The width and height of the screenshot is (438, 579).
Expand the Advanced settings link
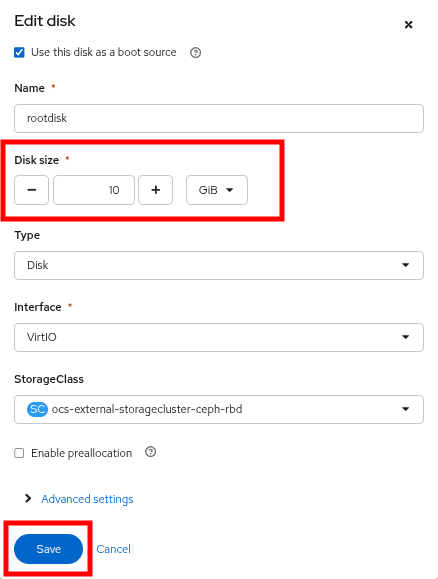click(x=87, y=499)
